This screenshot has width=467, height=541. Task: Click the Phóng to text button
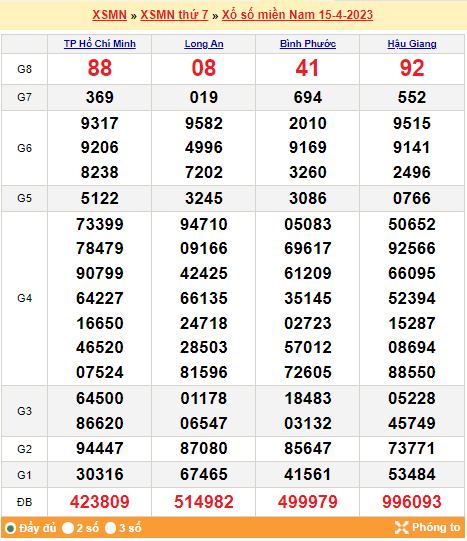click(x=436, y=528)
